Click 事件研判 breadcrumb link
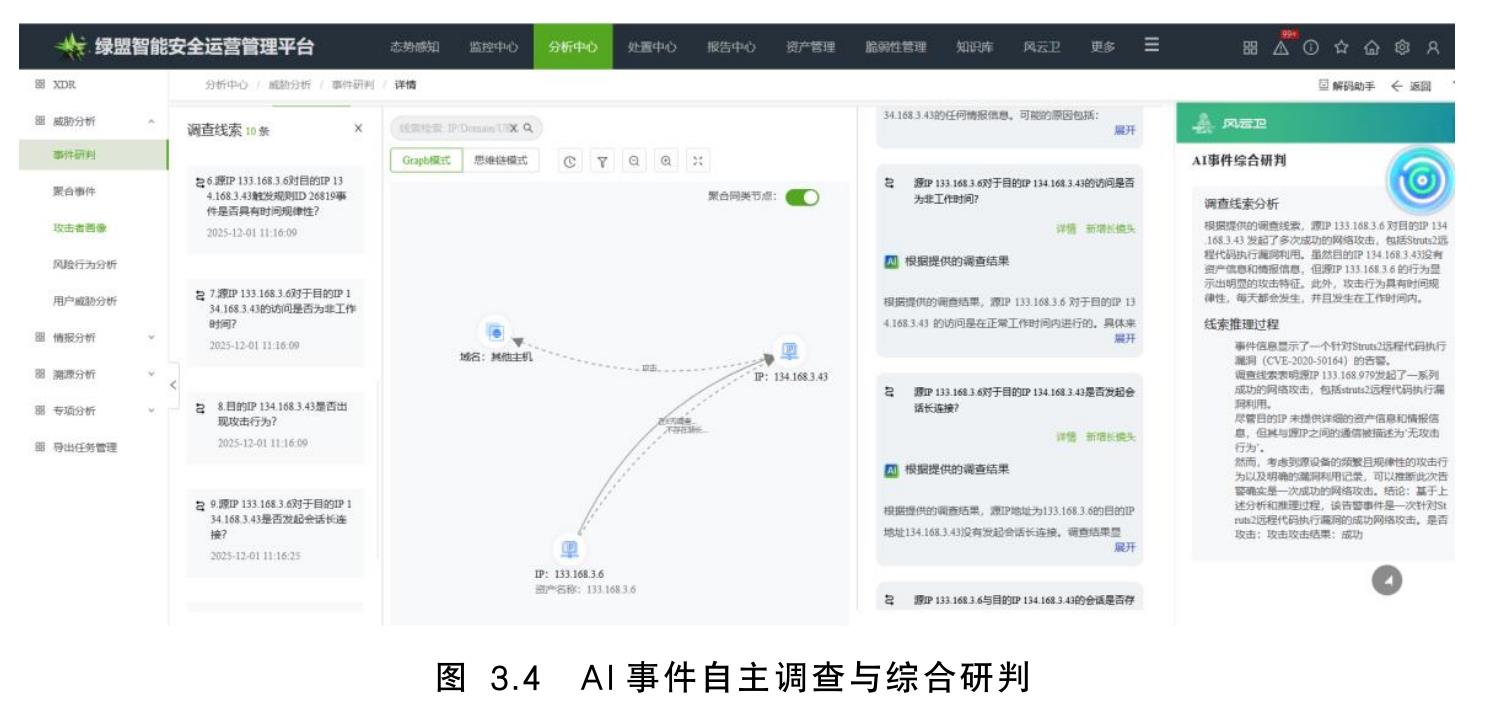This screenshot has height=725, width=1485. pyautogui.click(x=353, y=86)
